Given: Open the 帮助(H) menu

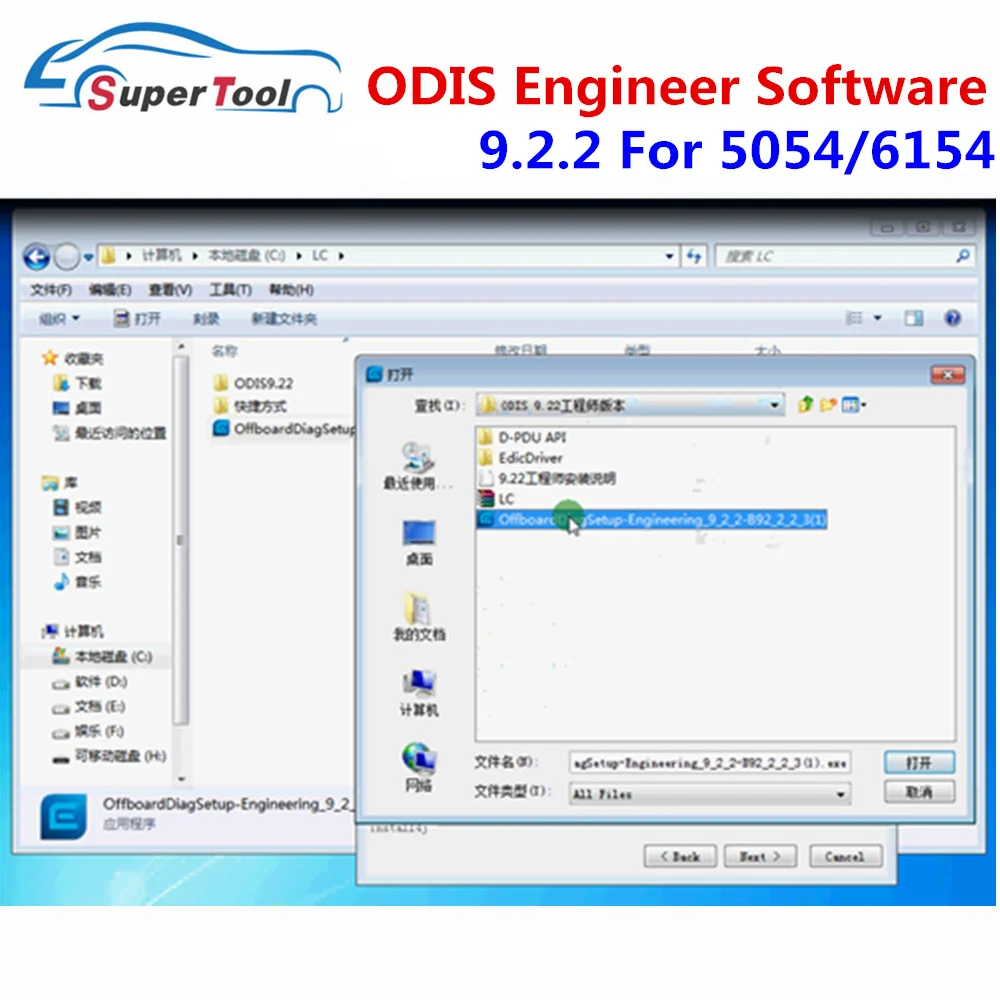Looking at the screenshot, I should [x=291, y=290].
